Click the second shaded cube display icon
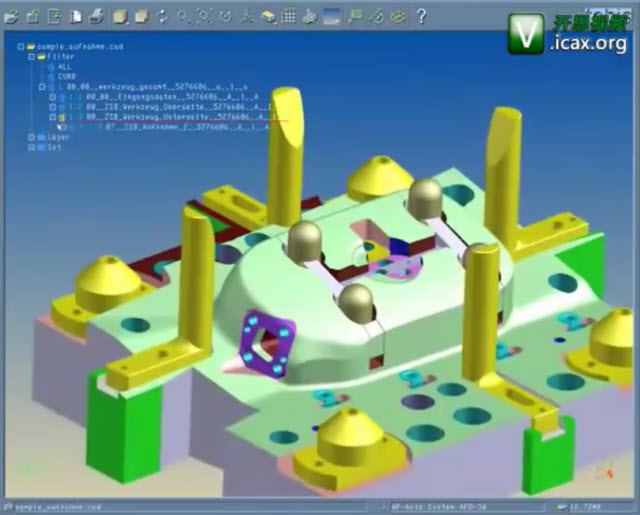 click(x=141, y=17)
